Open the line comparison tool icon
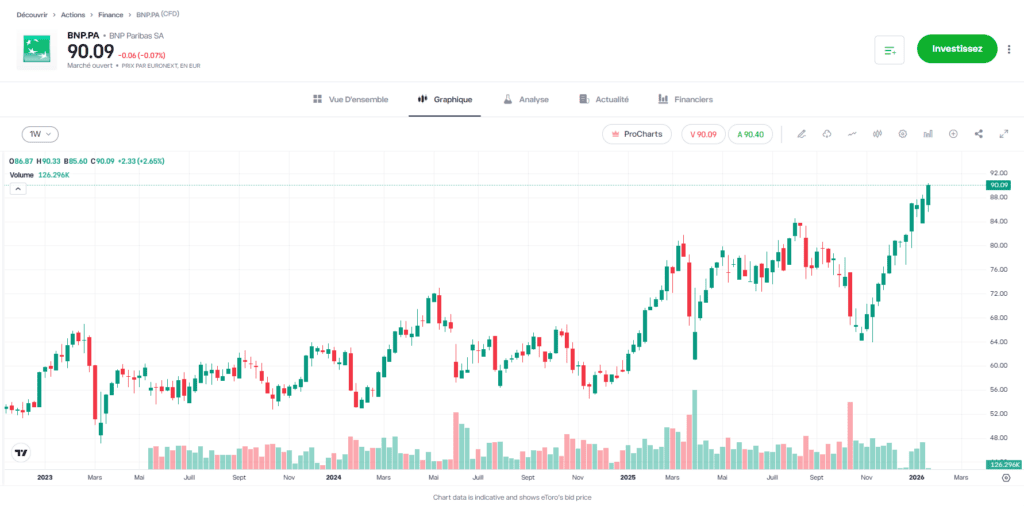1024x506 pixels. (x=852, y=134)
